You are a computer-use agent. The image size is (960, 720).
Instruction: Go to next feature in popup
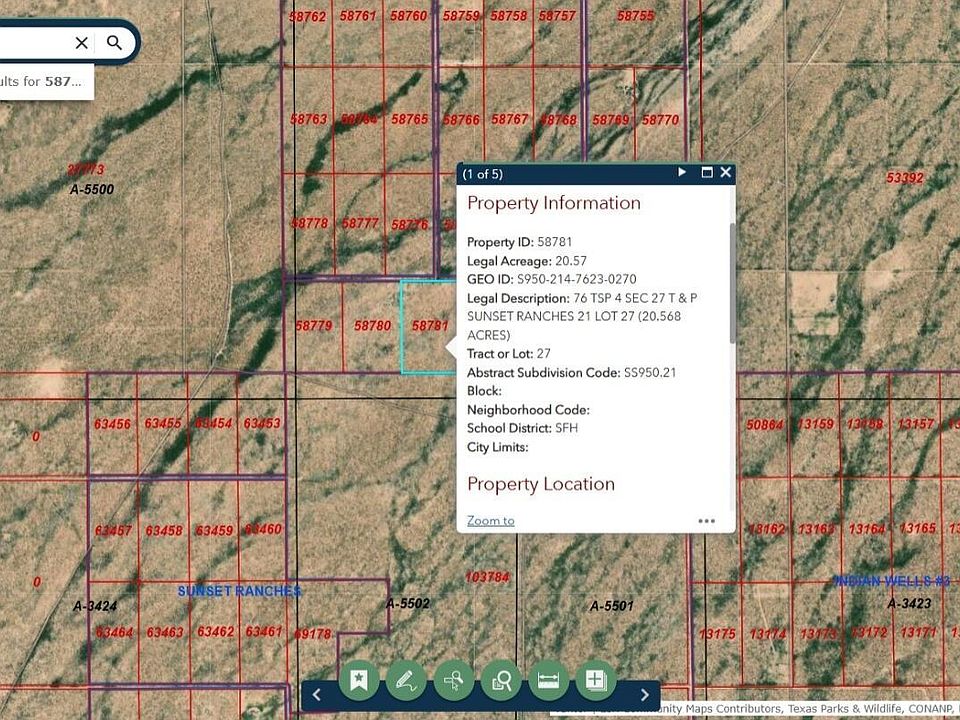coord(682,172)
